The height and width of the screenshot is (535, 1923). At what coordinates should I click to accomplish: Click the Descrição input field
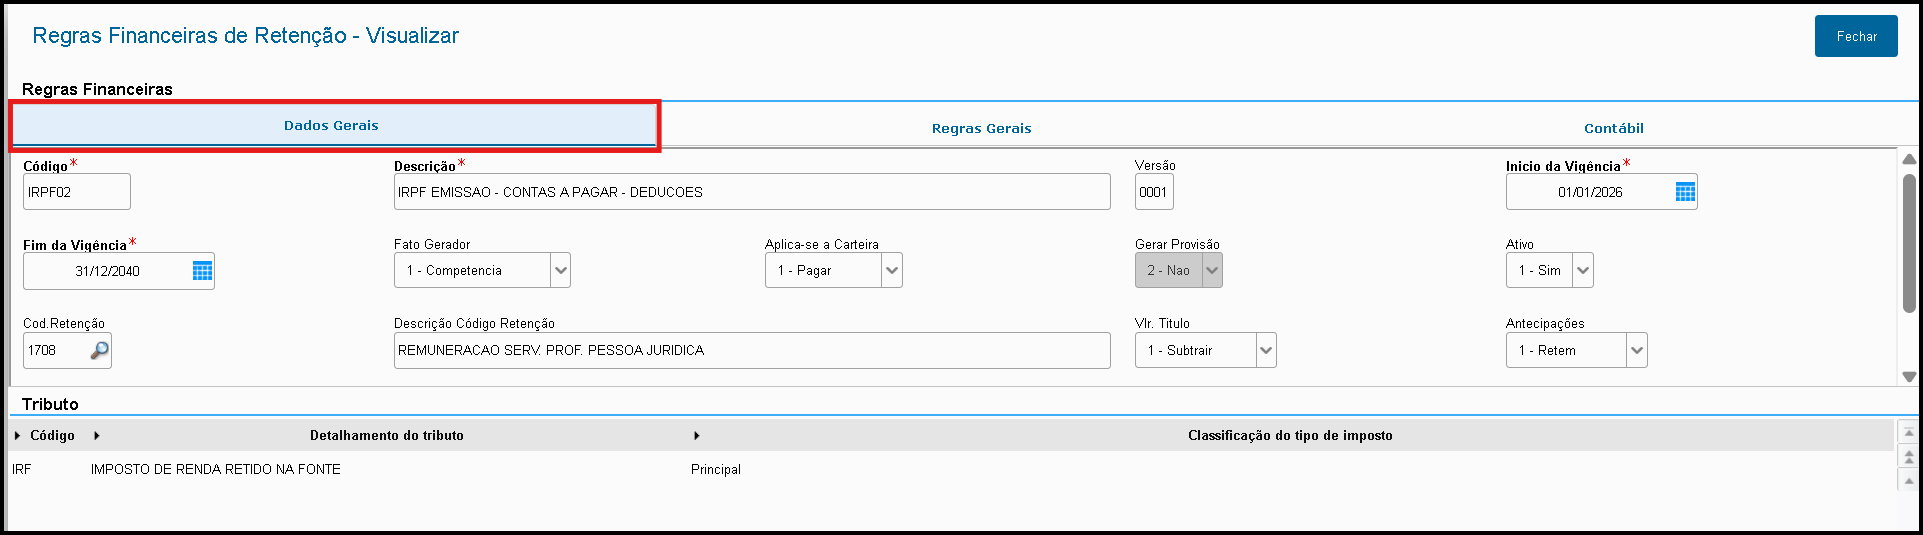[x=751, y=192]
